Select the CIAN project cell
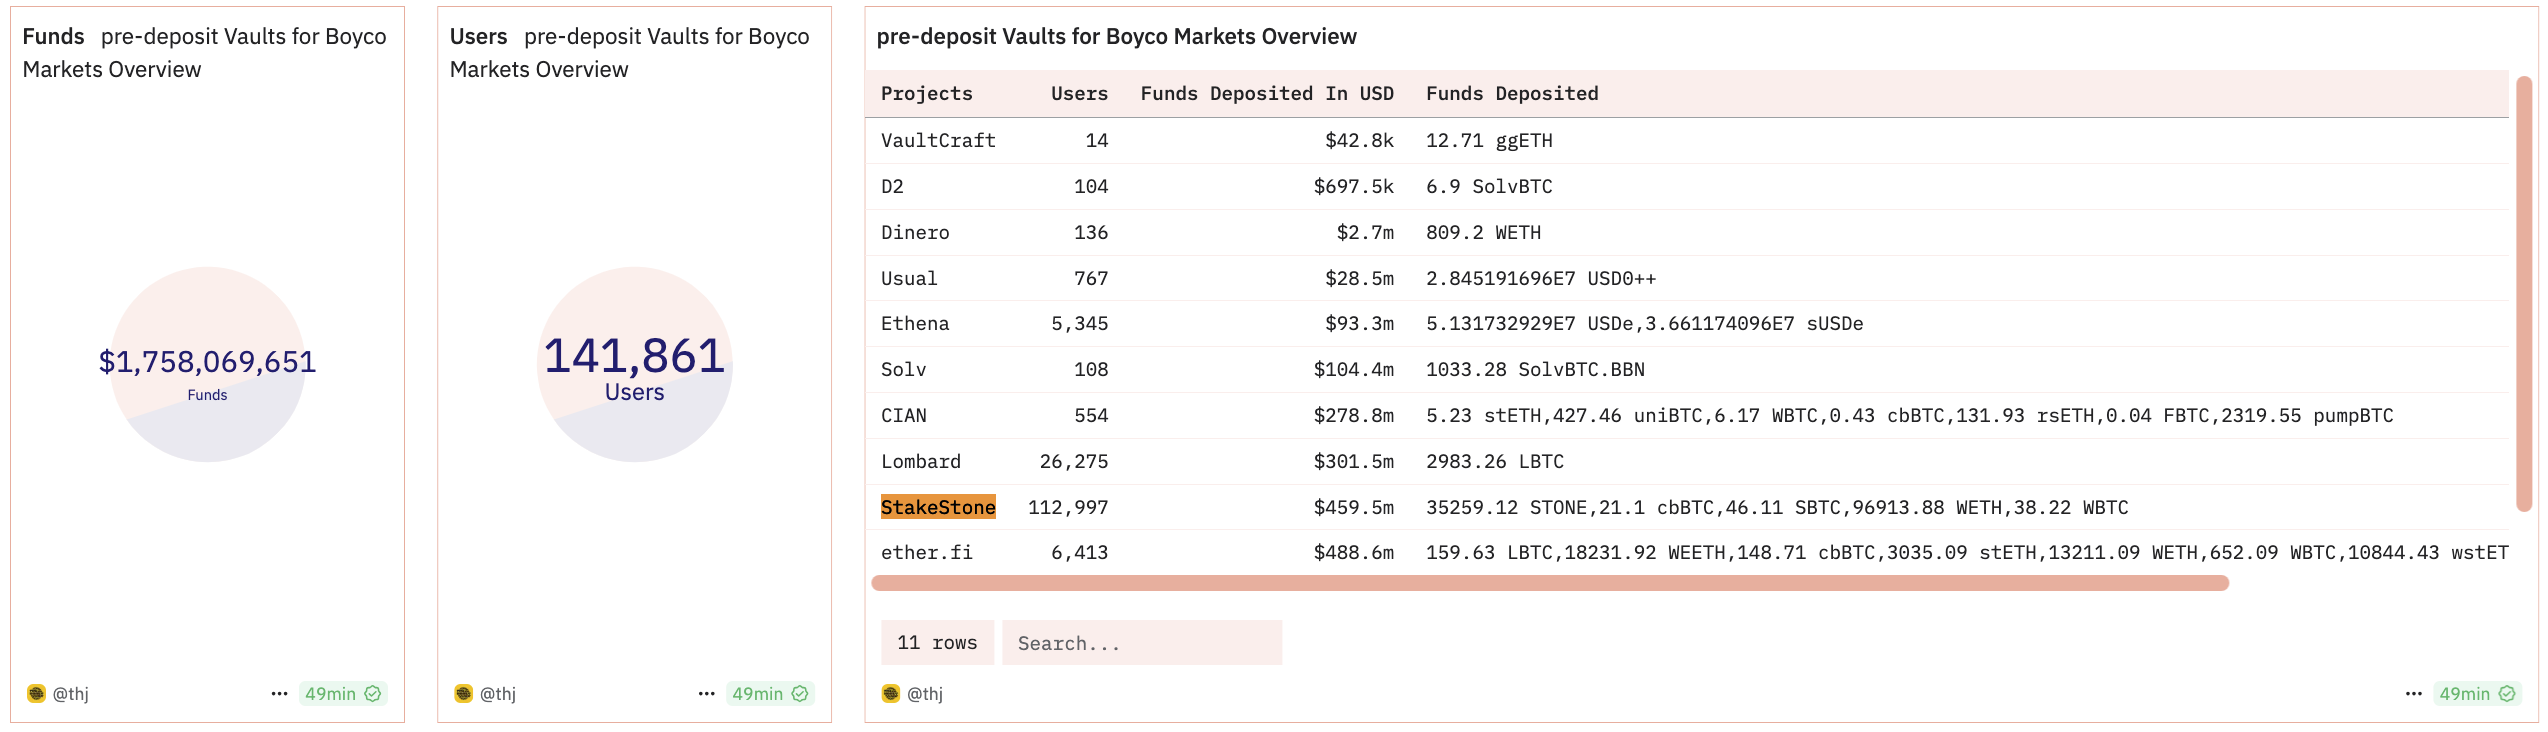The image size is (2548, 732). pyautogui.click(x=903, y=415)
